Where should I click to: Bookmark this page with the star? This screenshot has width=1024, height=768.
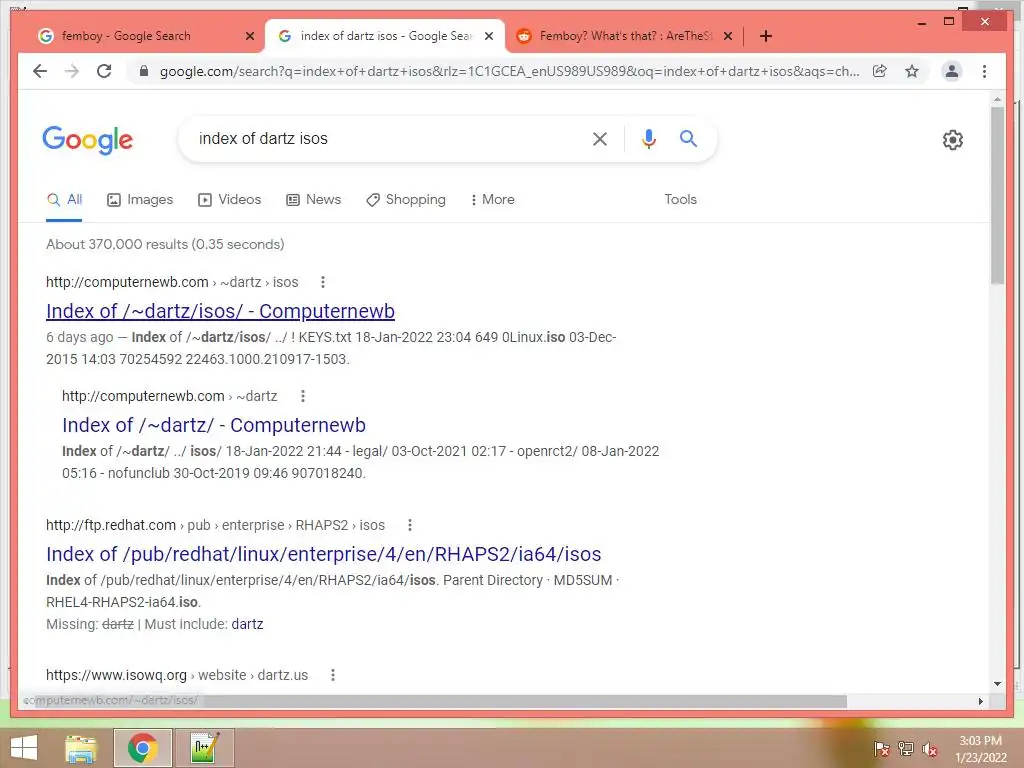pyautogui.click(x=912, y=71)
